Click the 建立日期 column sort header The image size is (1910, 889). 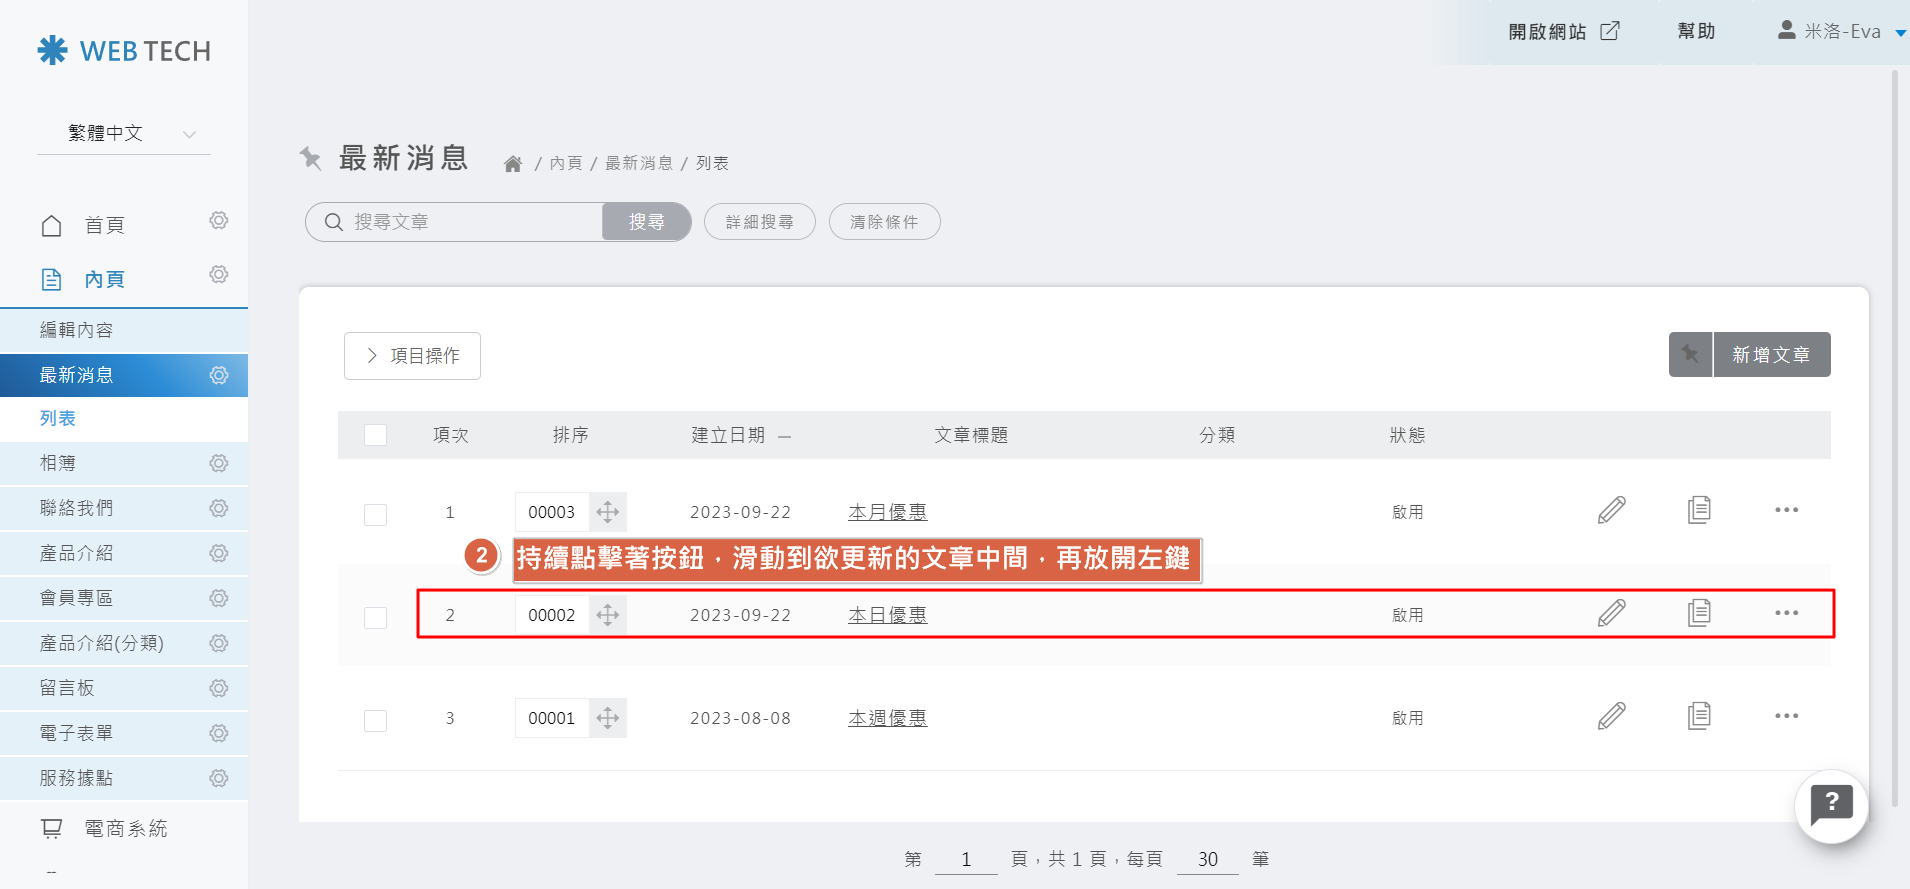tap(729, 435)
